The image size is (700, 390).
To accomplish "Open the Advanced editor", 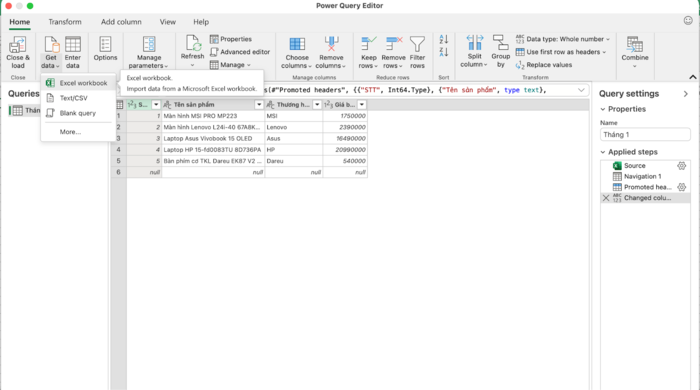I will click(x=240, y=52).
